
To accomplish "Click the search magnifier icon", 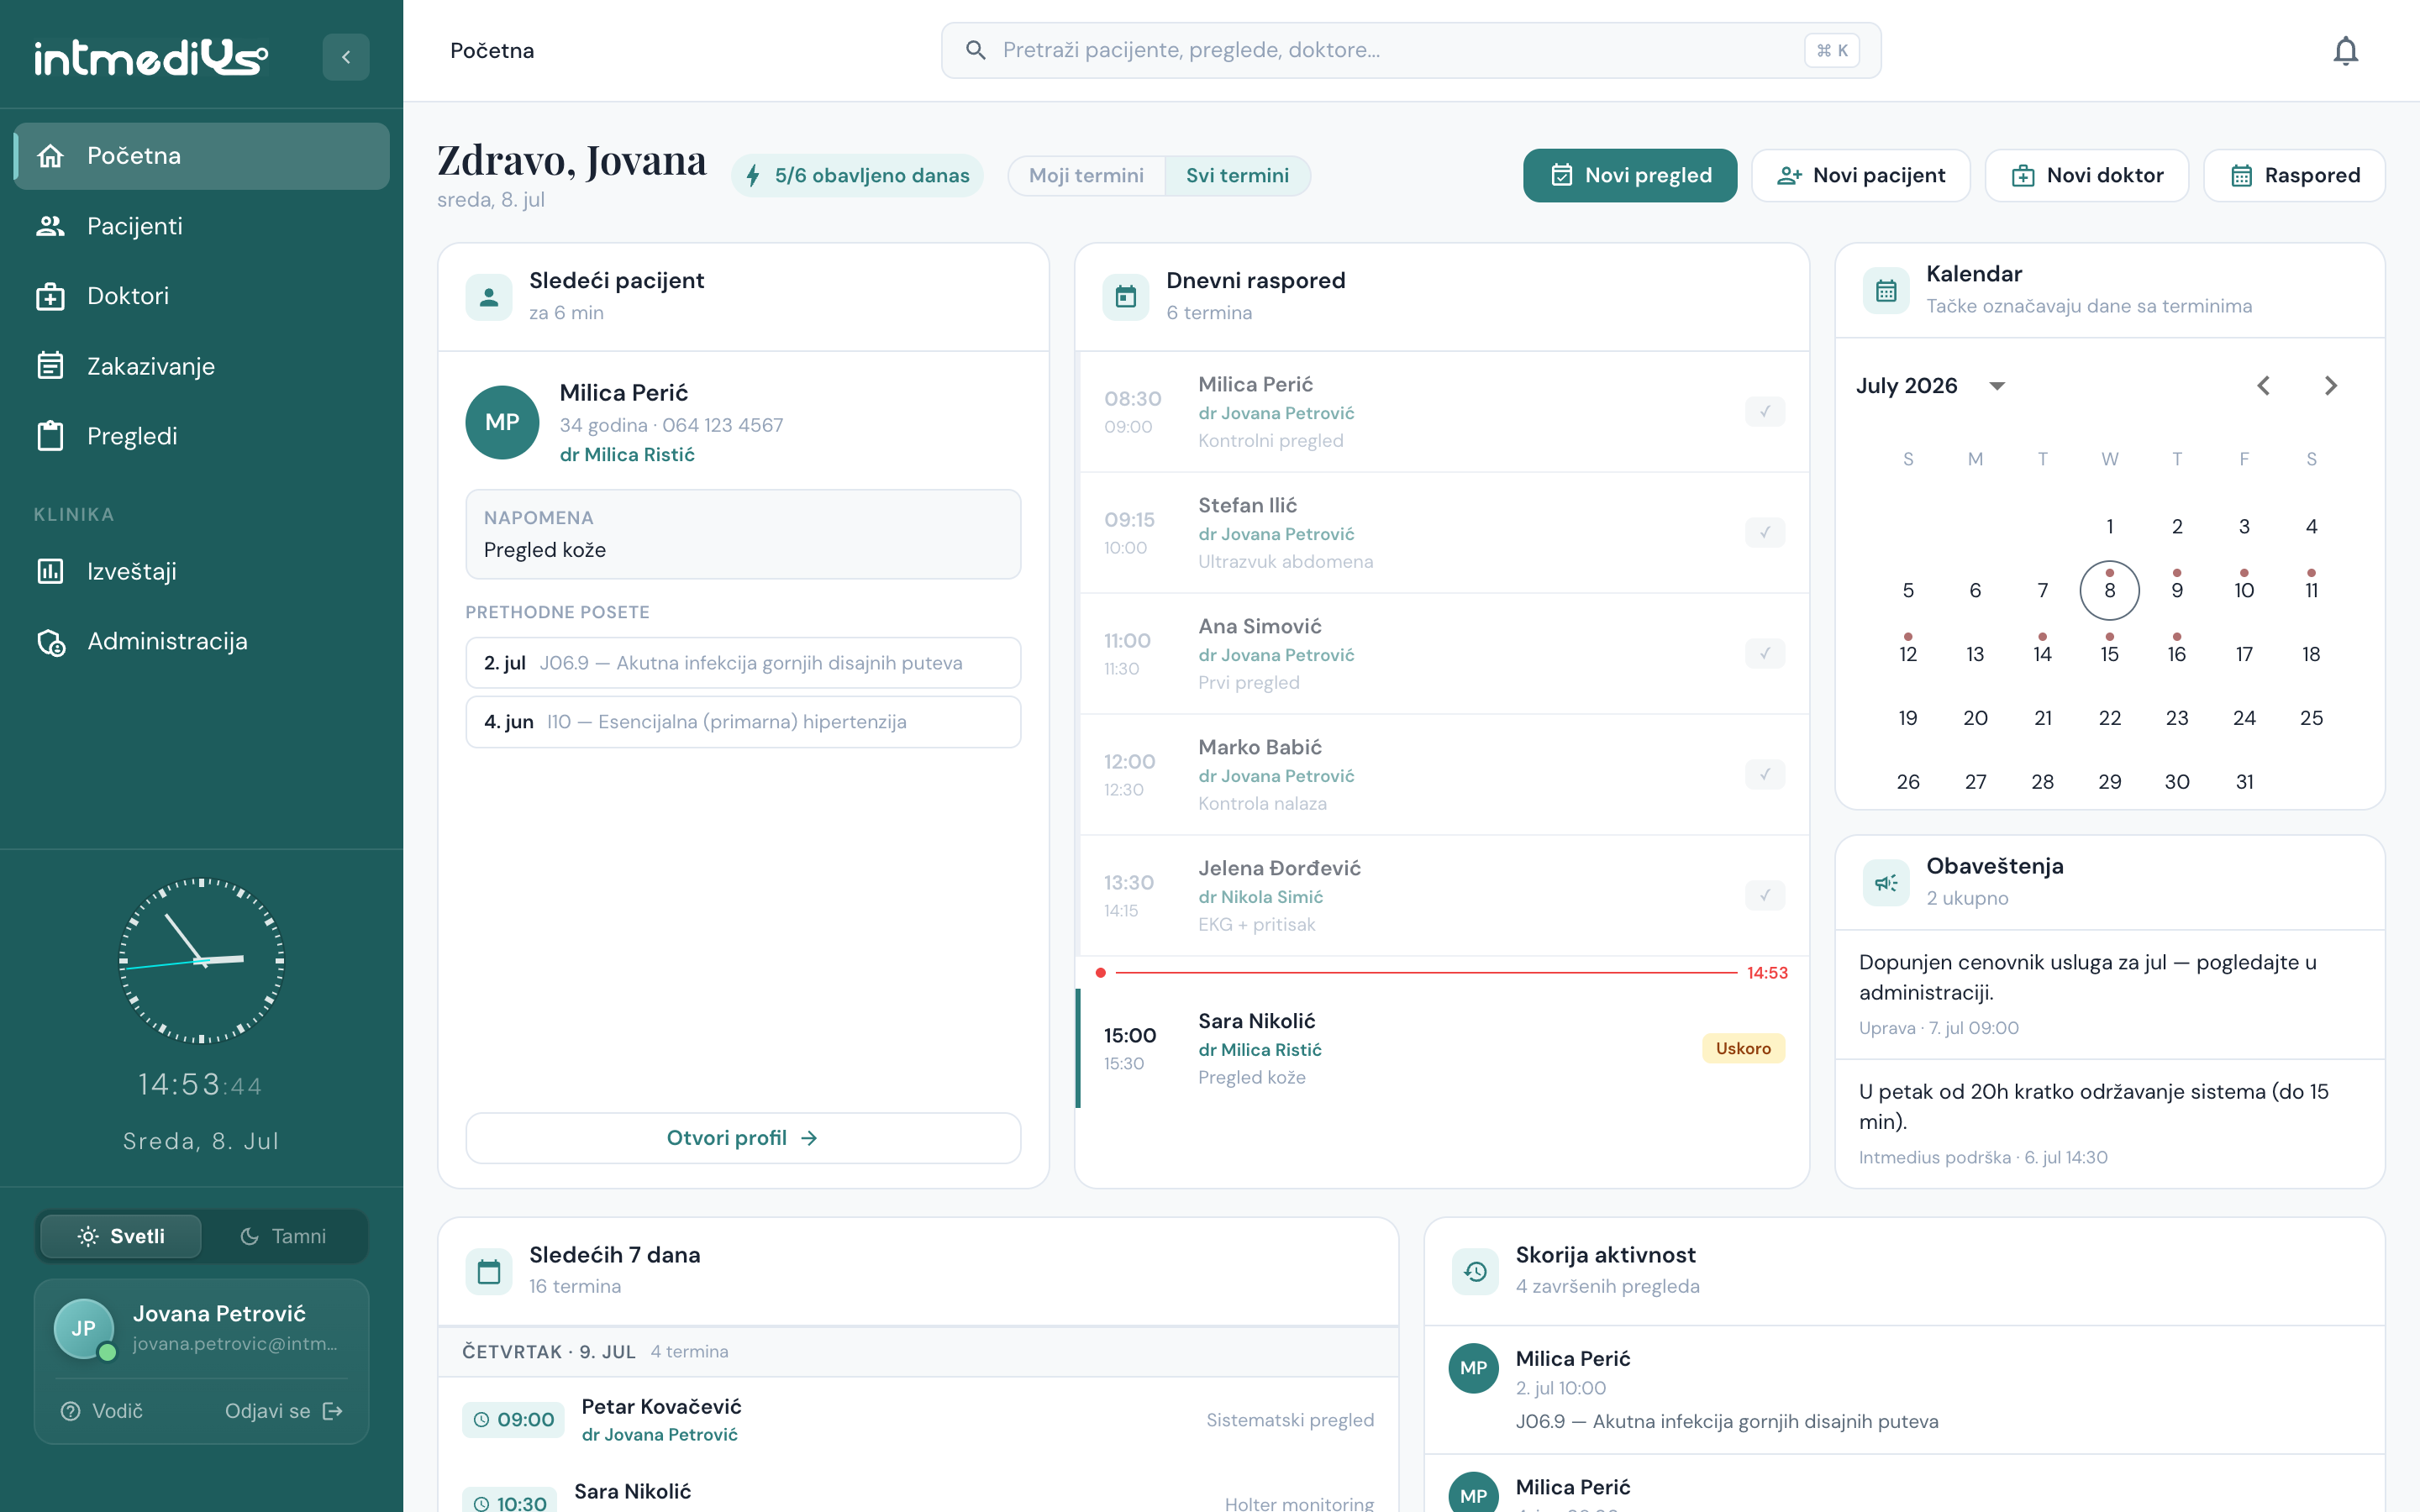I will [976, 50].
